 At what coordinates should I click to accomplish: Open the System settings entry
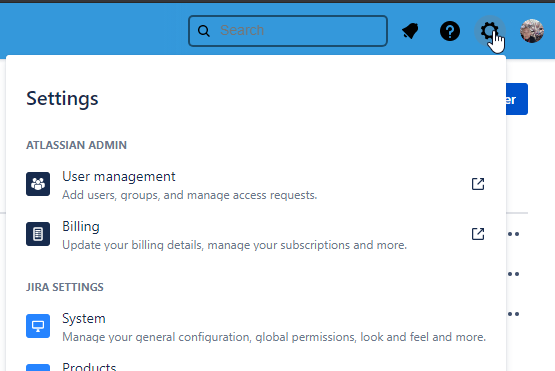pos(256,326)
